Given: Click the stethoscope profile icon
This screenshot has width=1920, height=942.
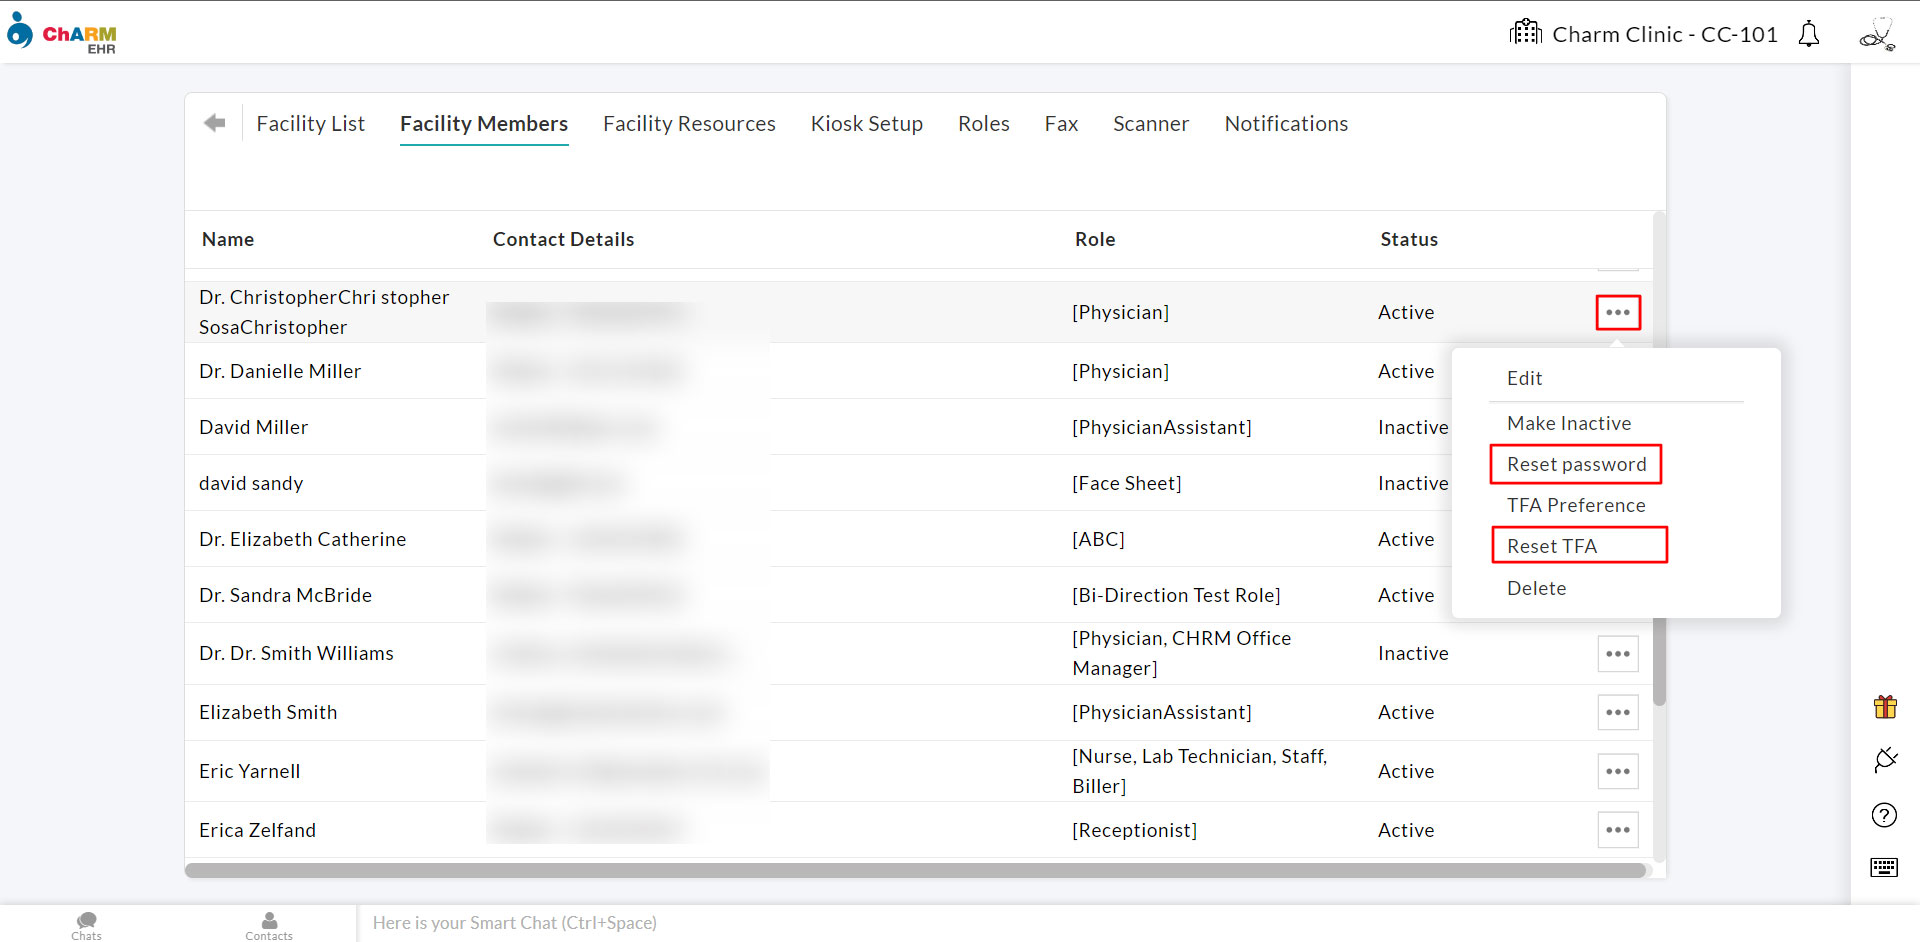Looking at the screenshot, I should pos(1876,35).
